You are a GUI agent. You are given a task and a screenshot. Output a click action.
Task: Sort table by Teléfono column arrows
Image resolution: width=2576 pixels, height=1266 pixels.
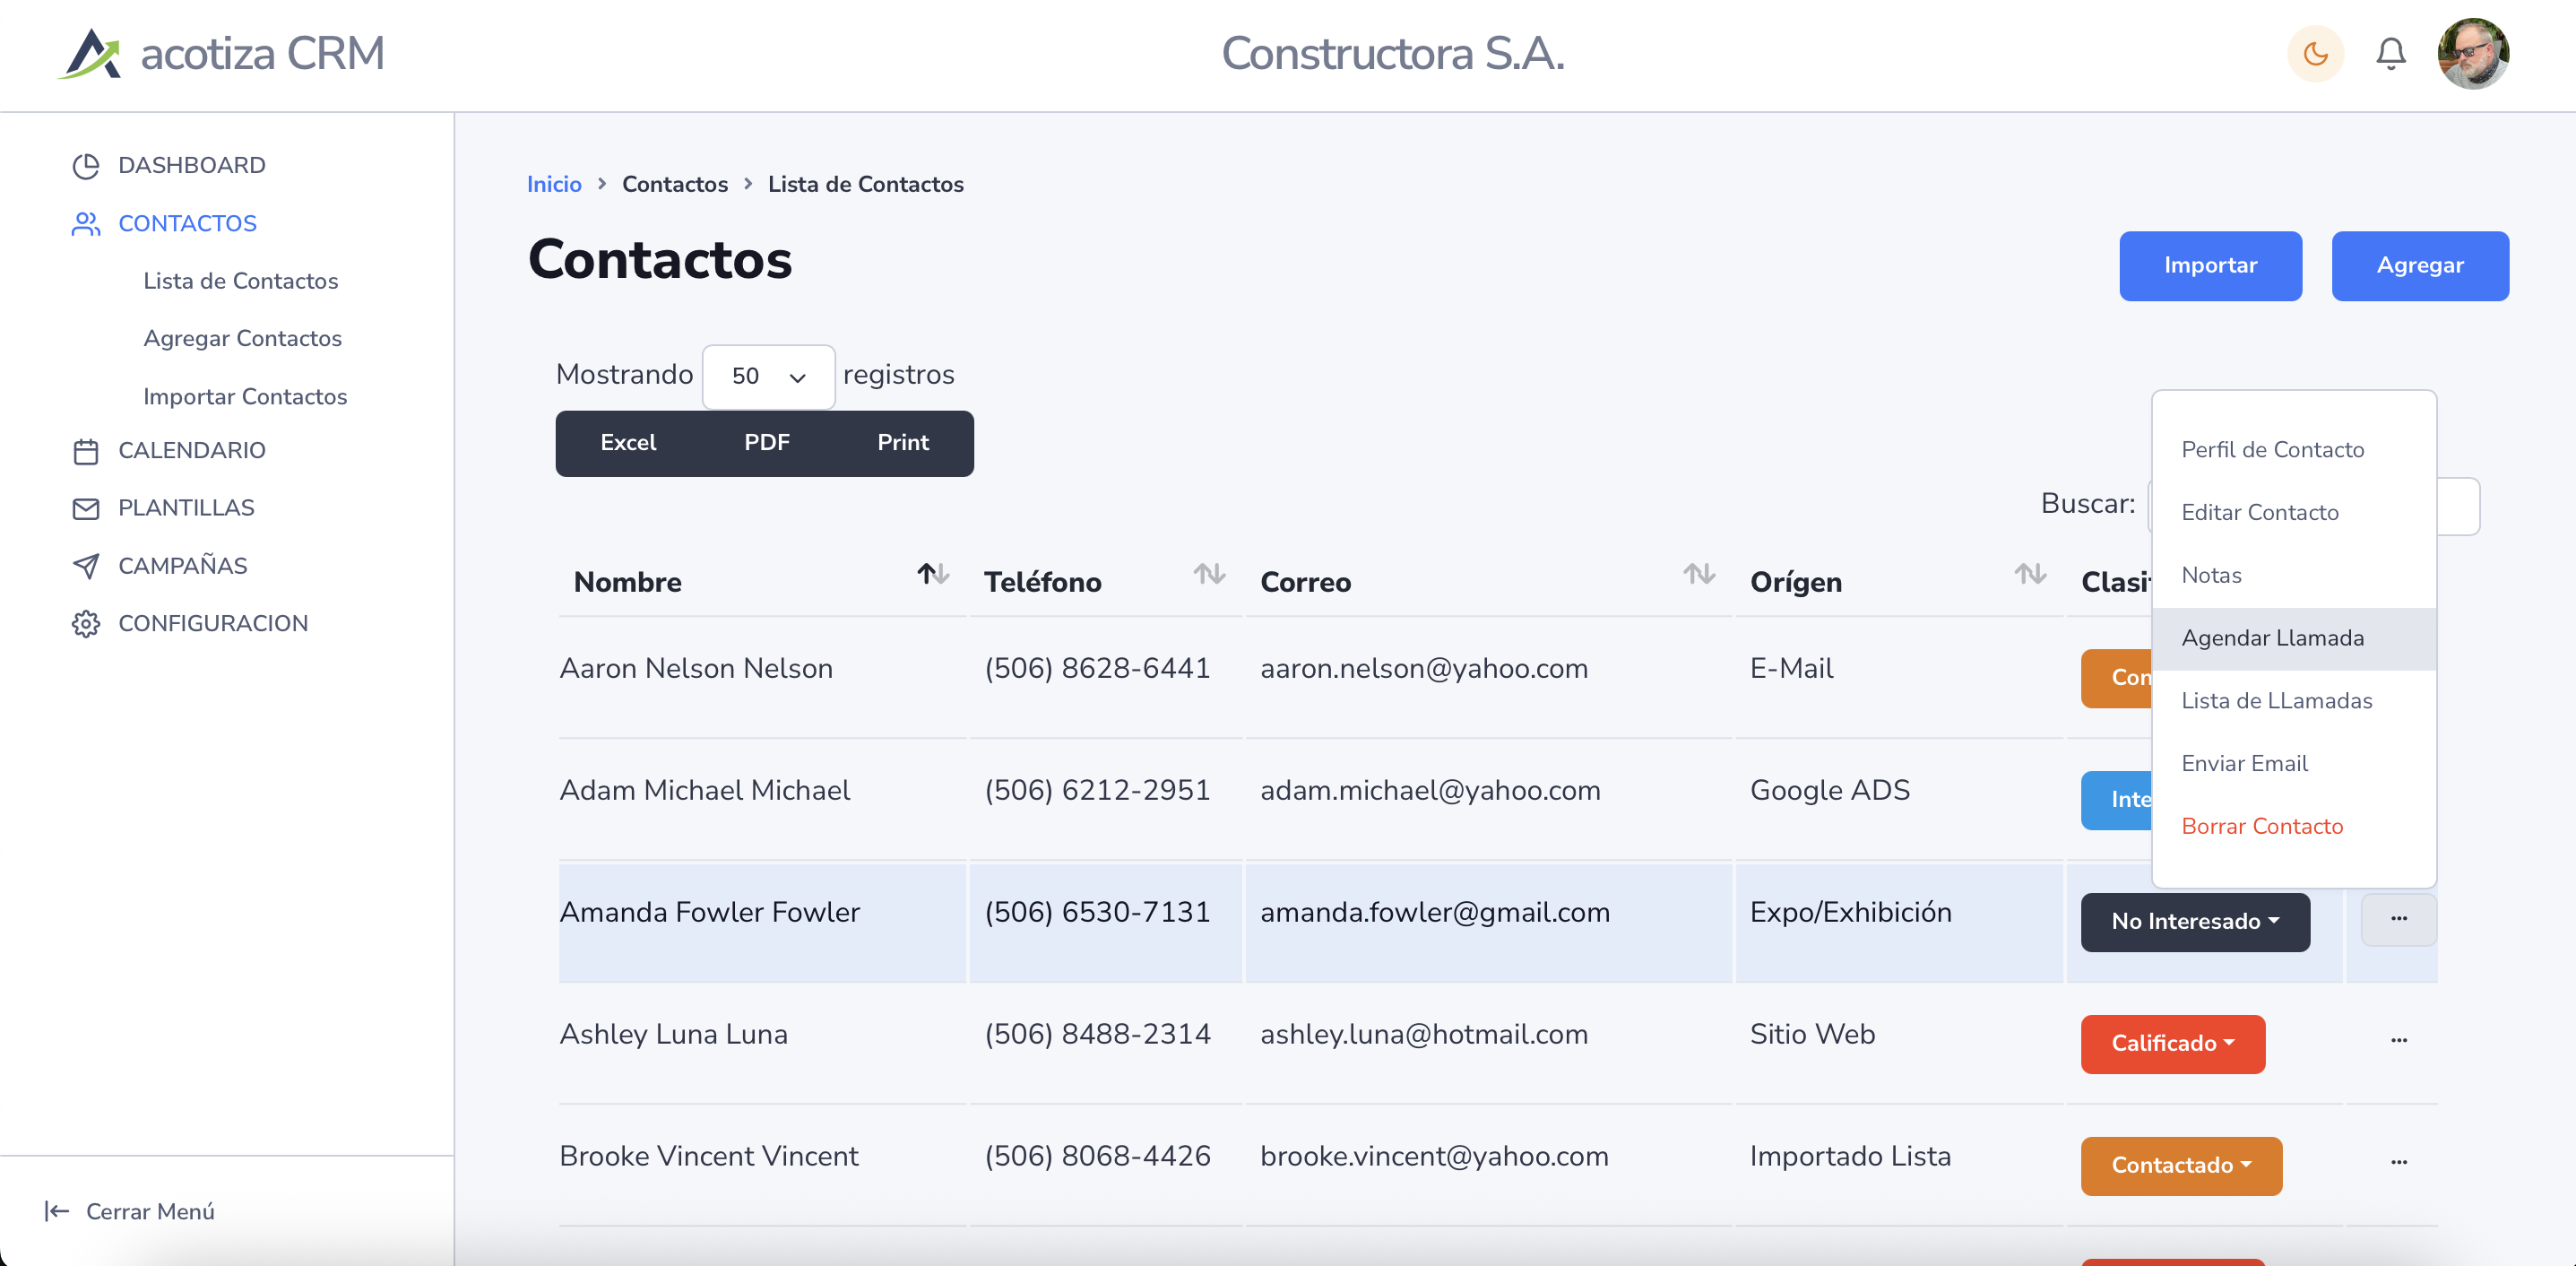tap(1208, 574)
